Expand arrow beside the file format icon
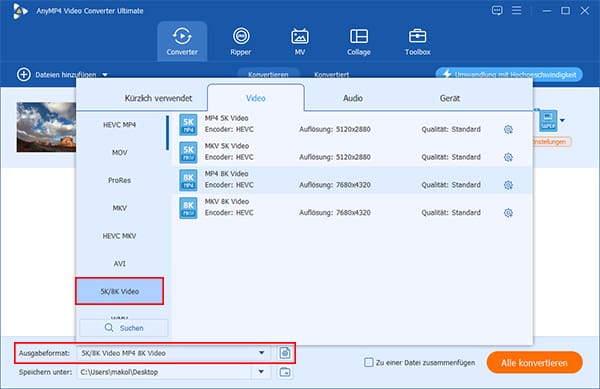The image size is (600, 389). tap(562, 120)
